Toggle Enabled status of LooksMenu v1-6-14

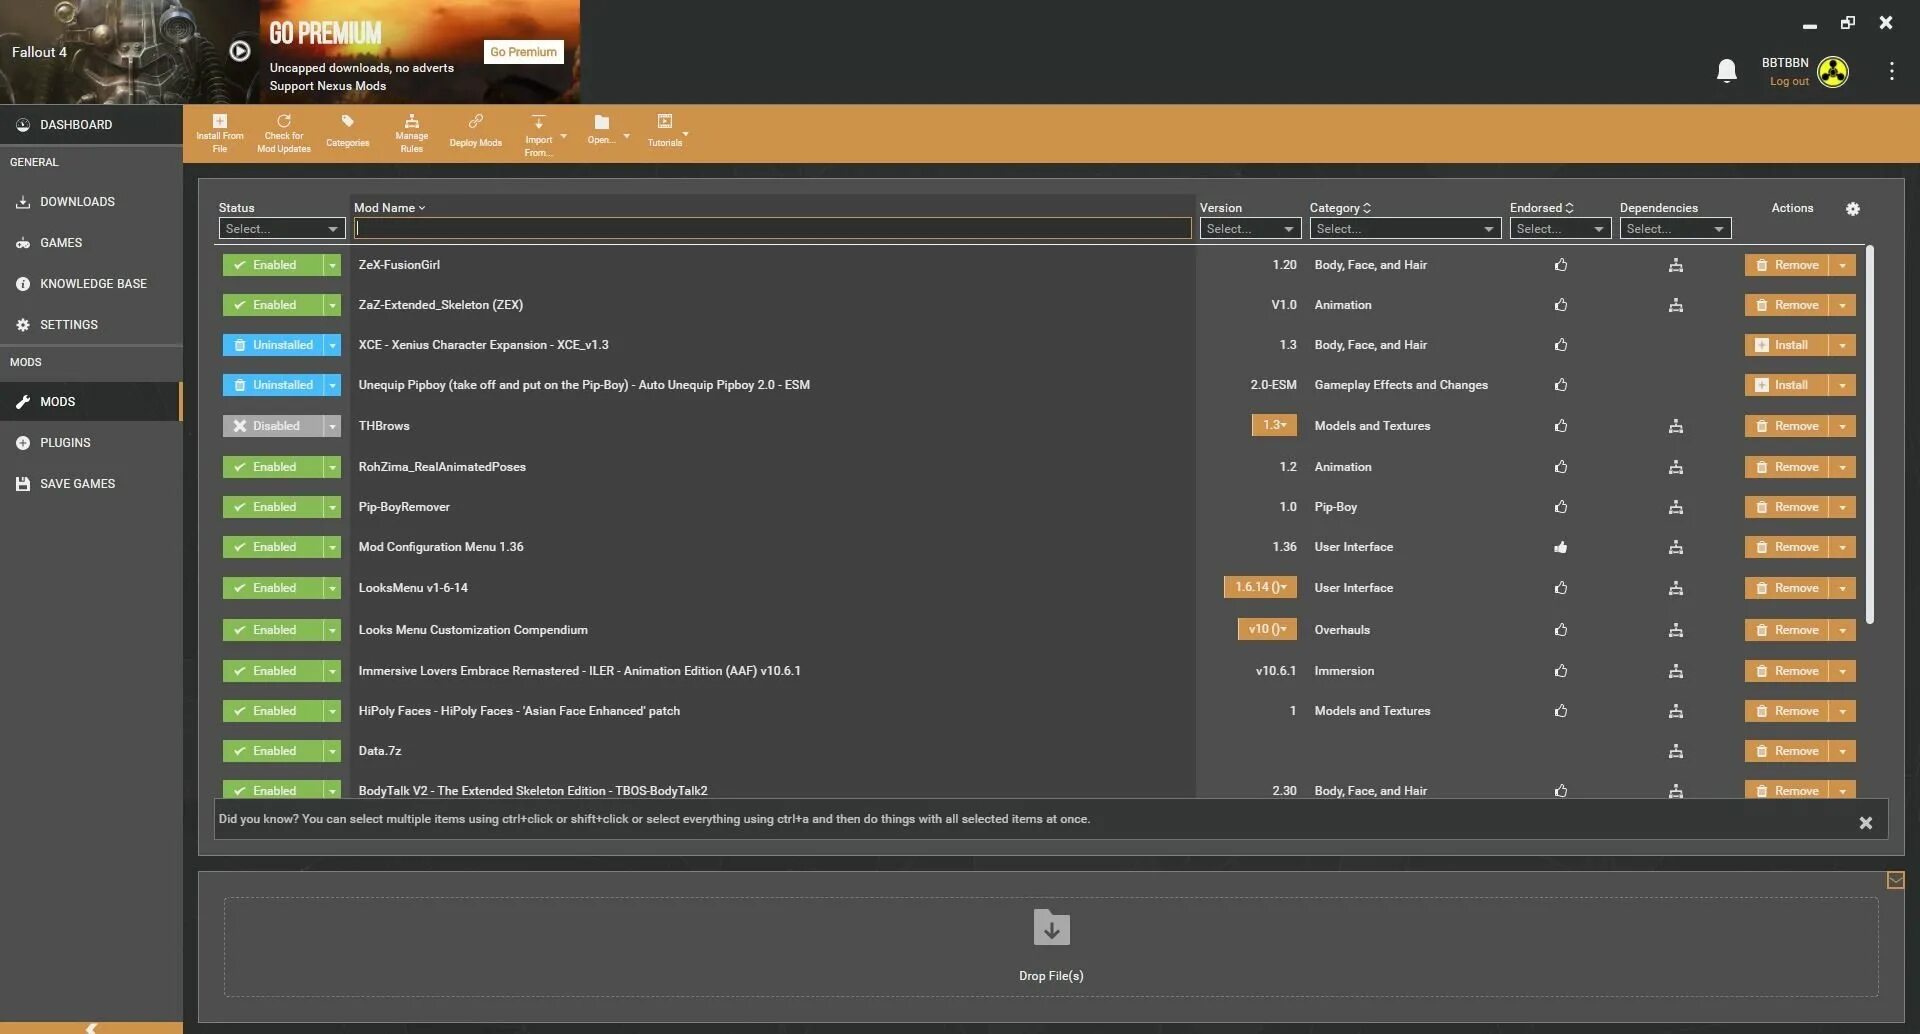pyautogui.click(x=273, y=588)
